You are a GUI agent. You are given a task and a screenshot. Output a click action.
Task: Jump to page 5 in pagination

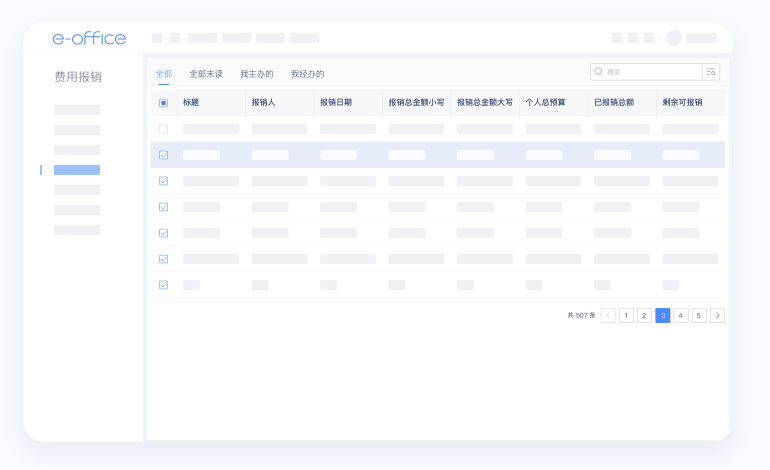coord(699,315)
